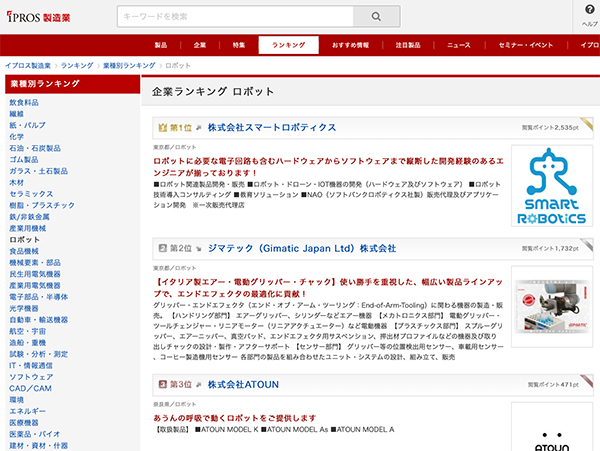Select 飲食料品 in the sidebar
Viewport: 600px width, 451px height.
24,102
